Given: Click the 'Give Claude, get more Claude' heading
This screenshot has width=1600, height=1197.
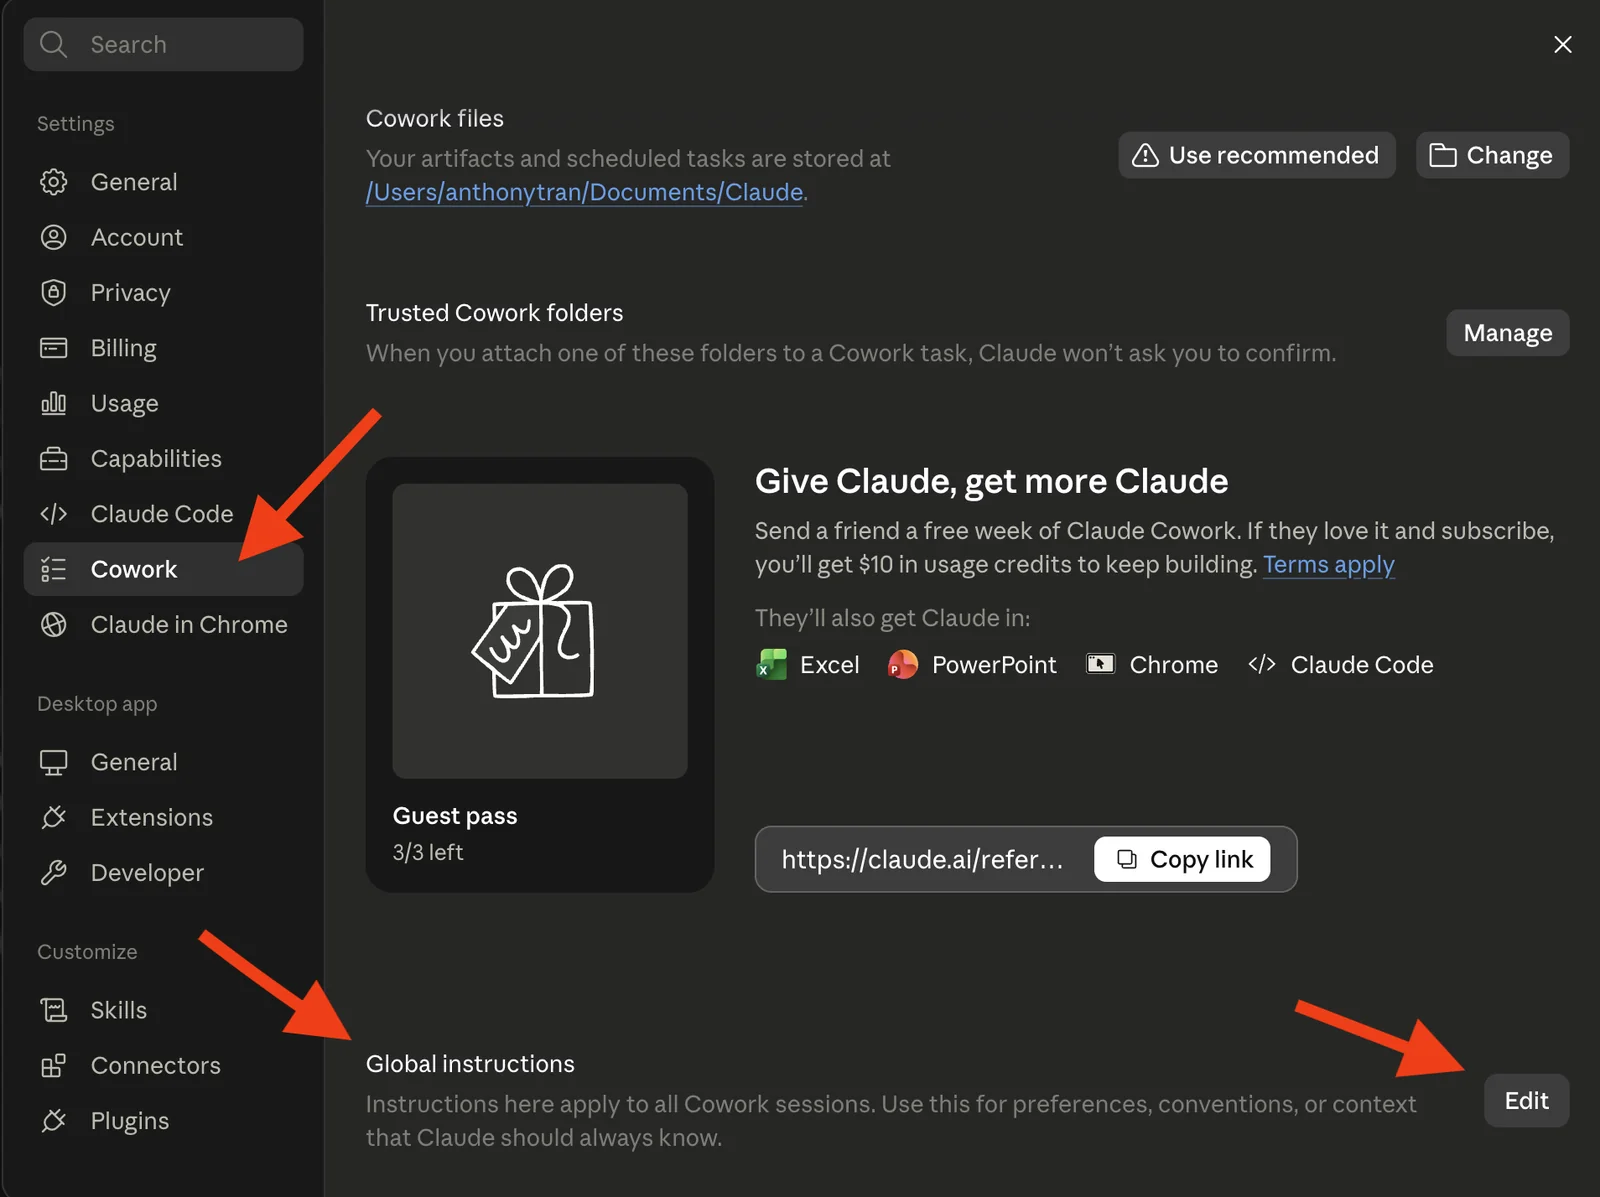Looking at the screenshot, I should [991, 481].
